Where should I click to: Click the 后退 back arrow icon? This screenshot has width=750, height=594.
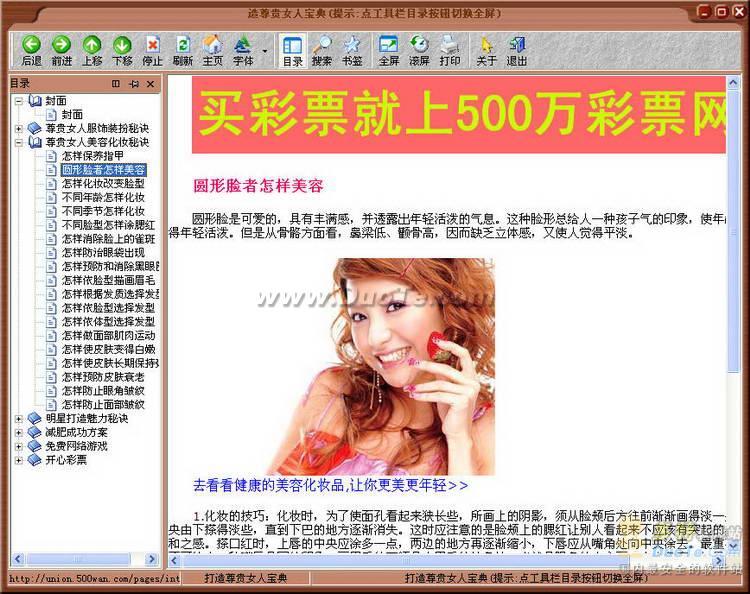pyautogui.click(x=32, y=45)
